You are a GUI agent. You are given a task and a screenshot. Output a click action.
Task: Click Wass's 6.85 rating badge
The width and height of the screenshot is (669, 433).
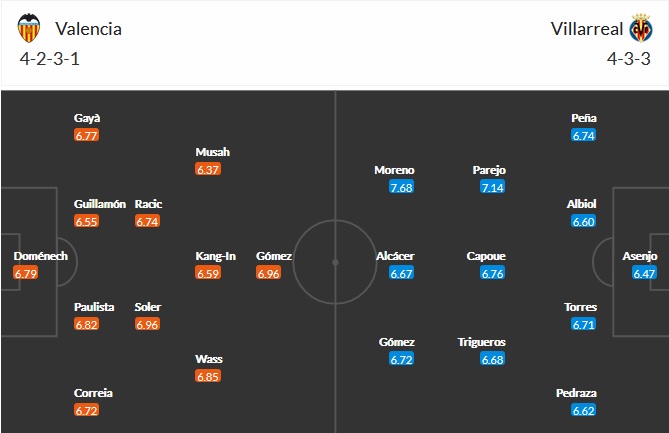(208, 376)
